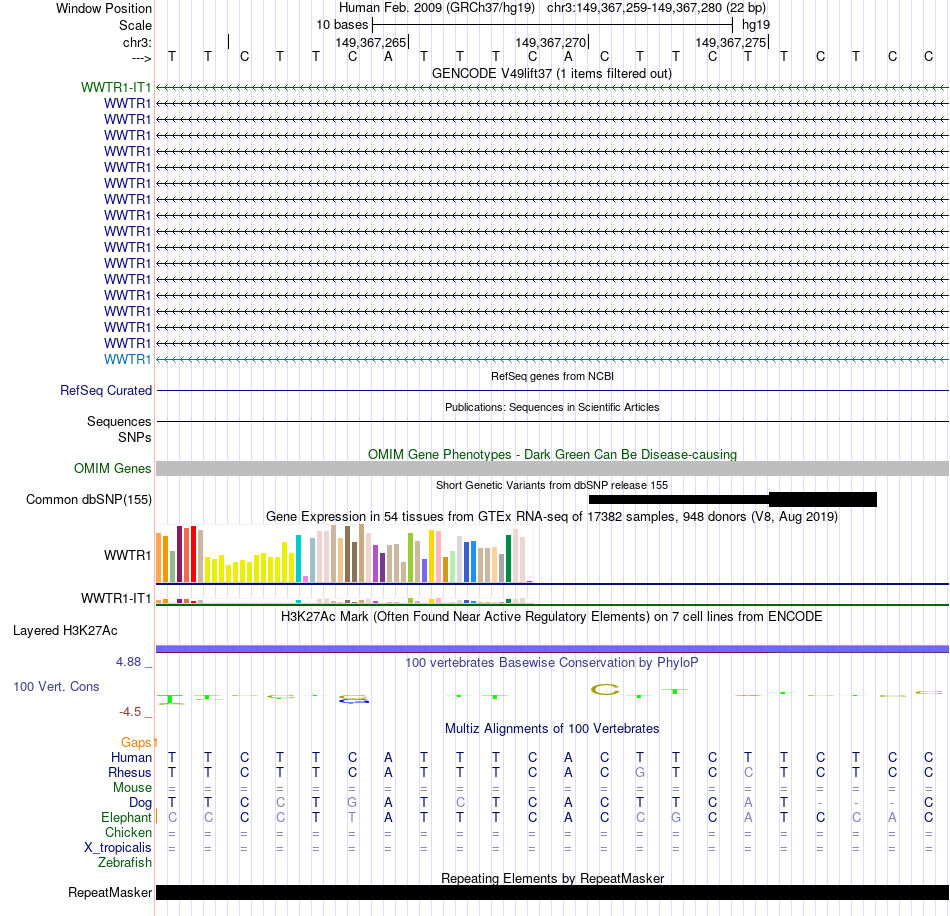Click the large olive C conservation logo
Image resolution: width=950 pixels, height=916 pixels.
(605, 689)
